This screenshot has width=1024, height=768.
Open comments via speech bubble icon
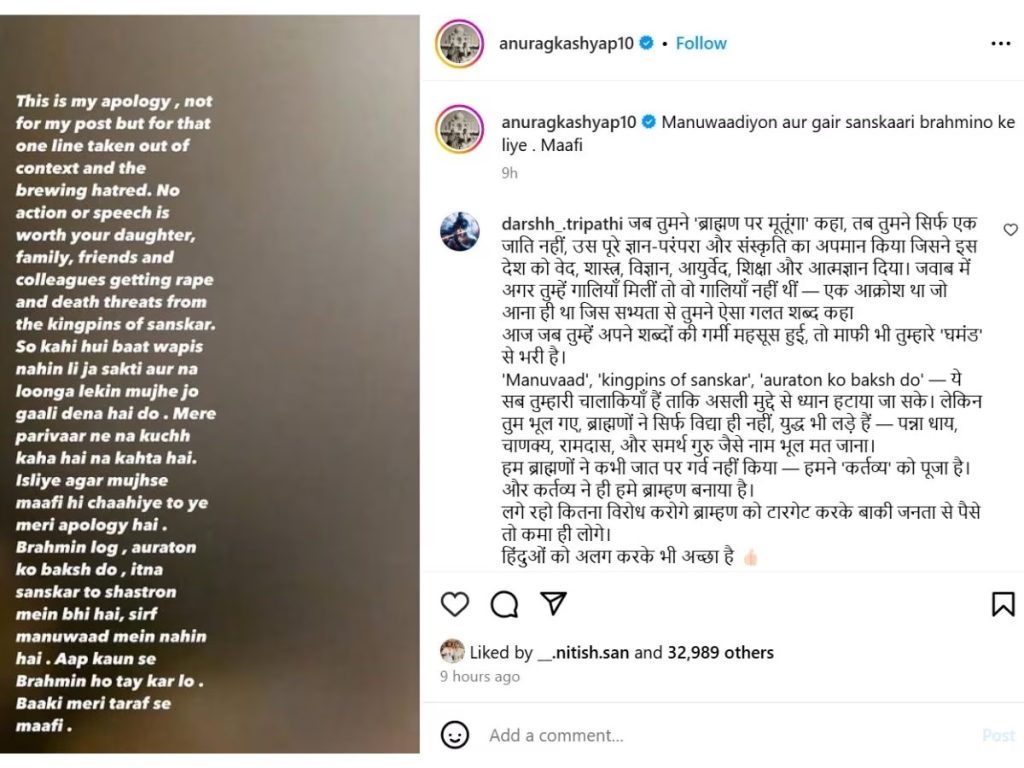pyautogui.click(x=504, y=604)
